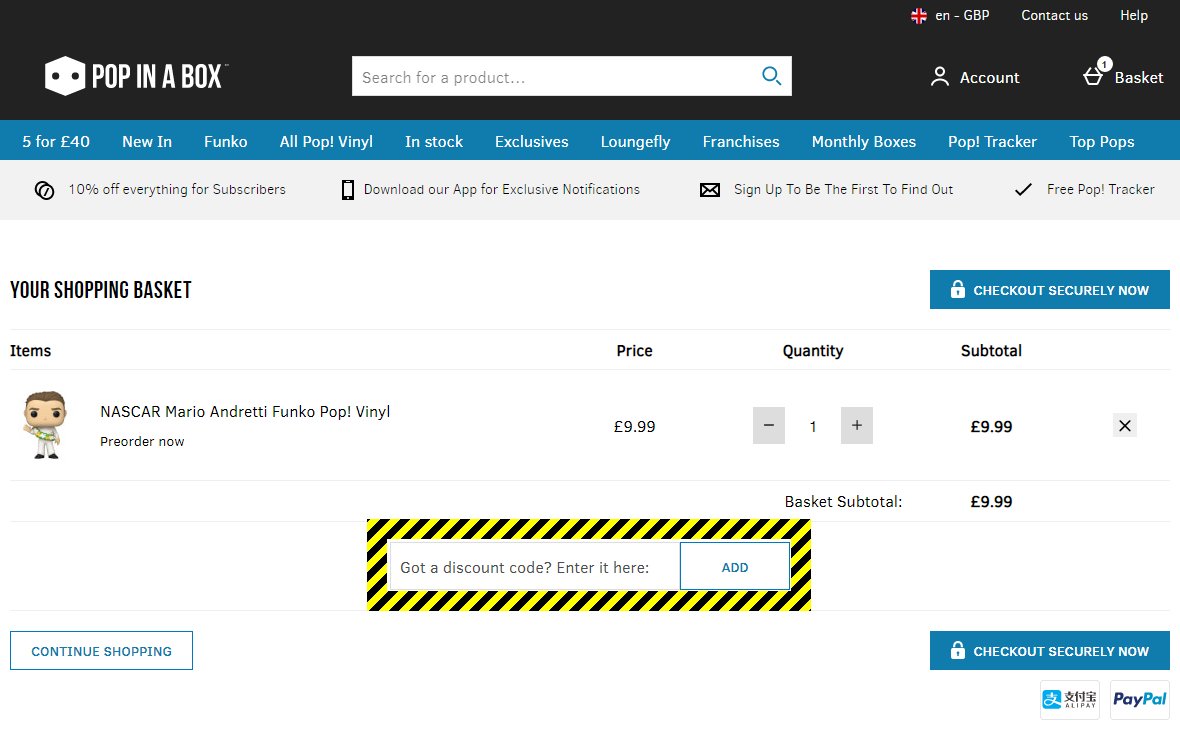Image resolution: width=1180 pixels, height=740 pixels.
Task: Pay with PayPal icon
Action: 1139,700
